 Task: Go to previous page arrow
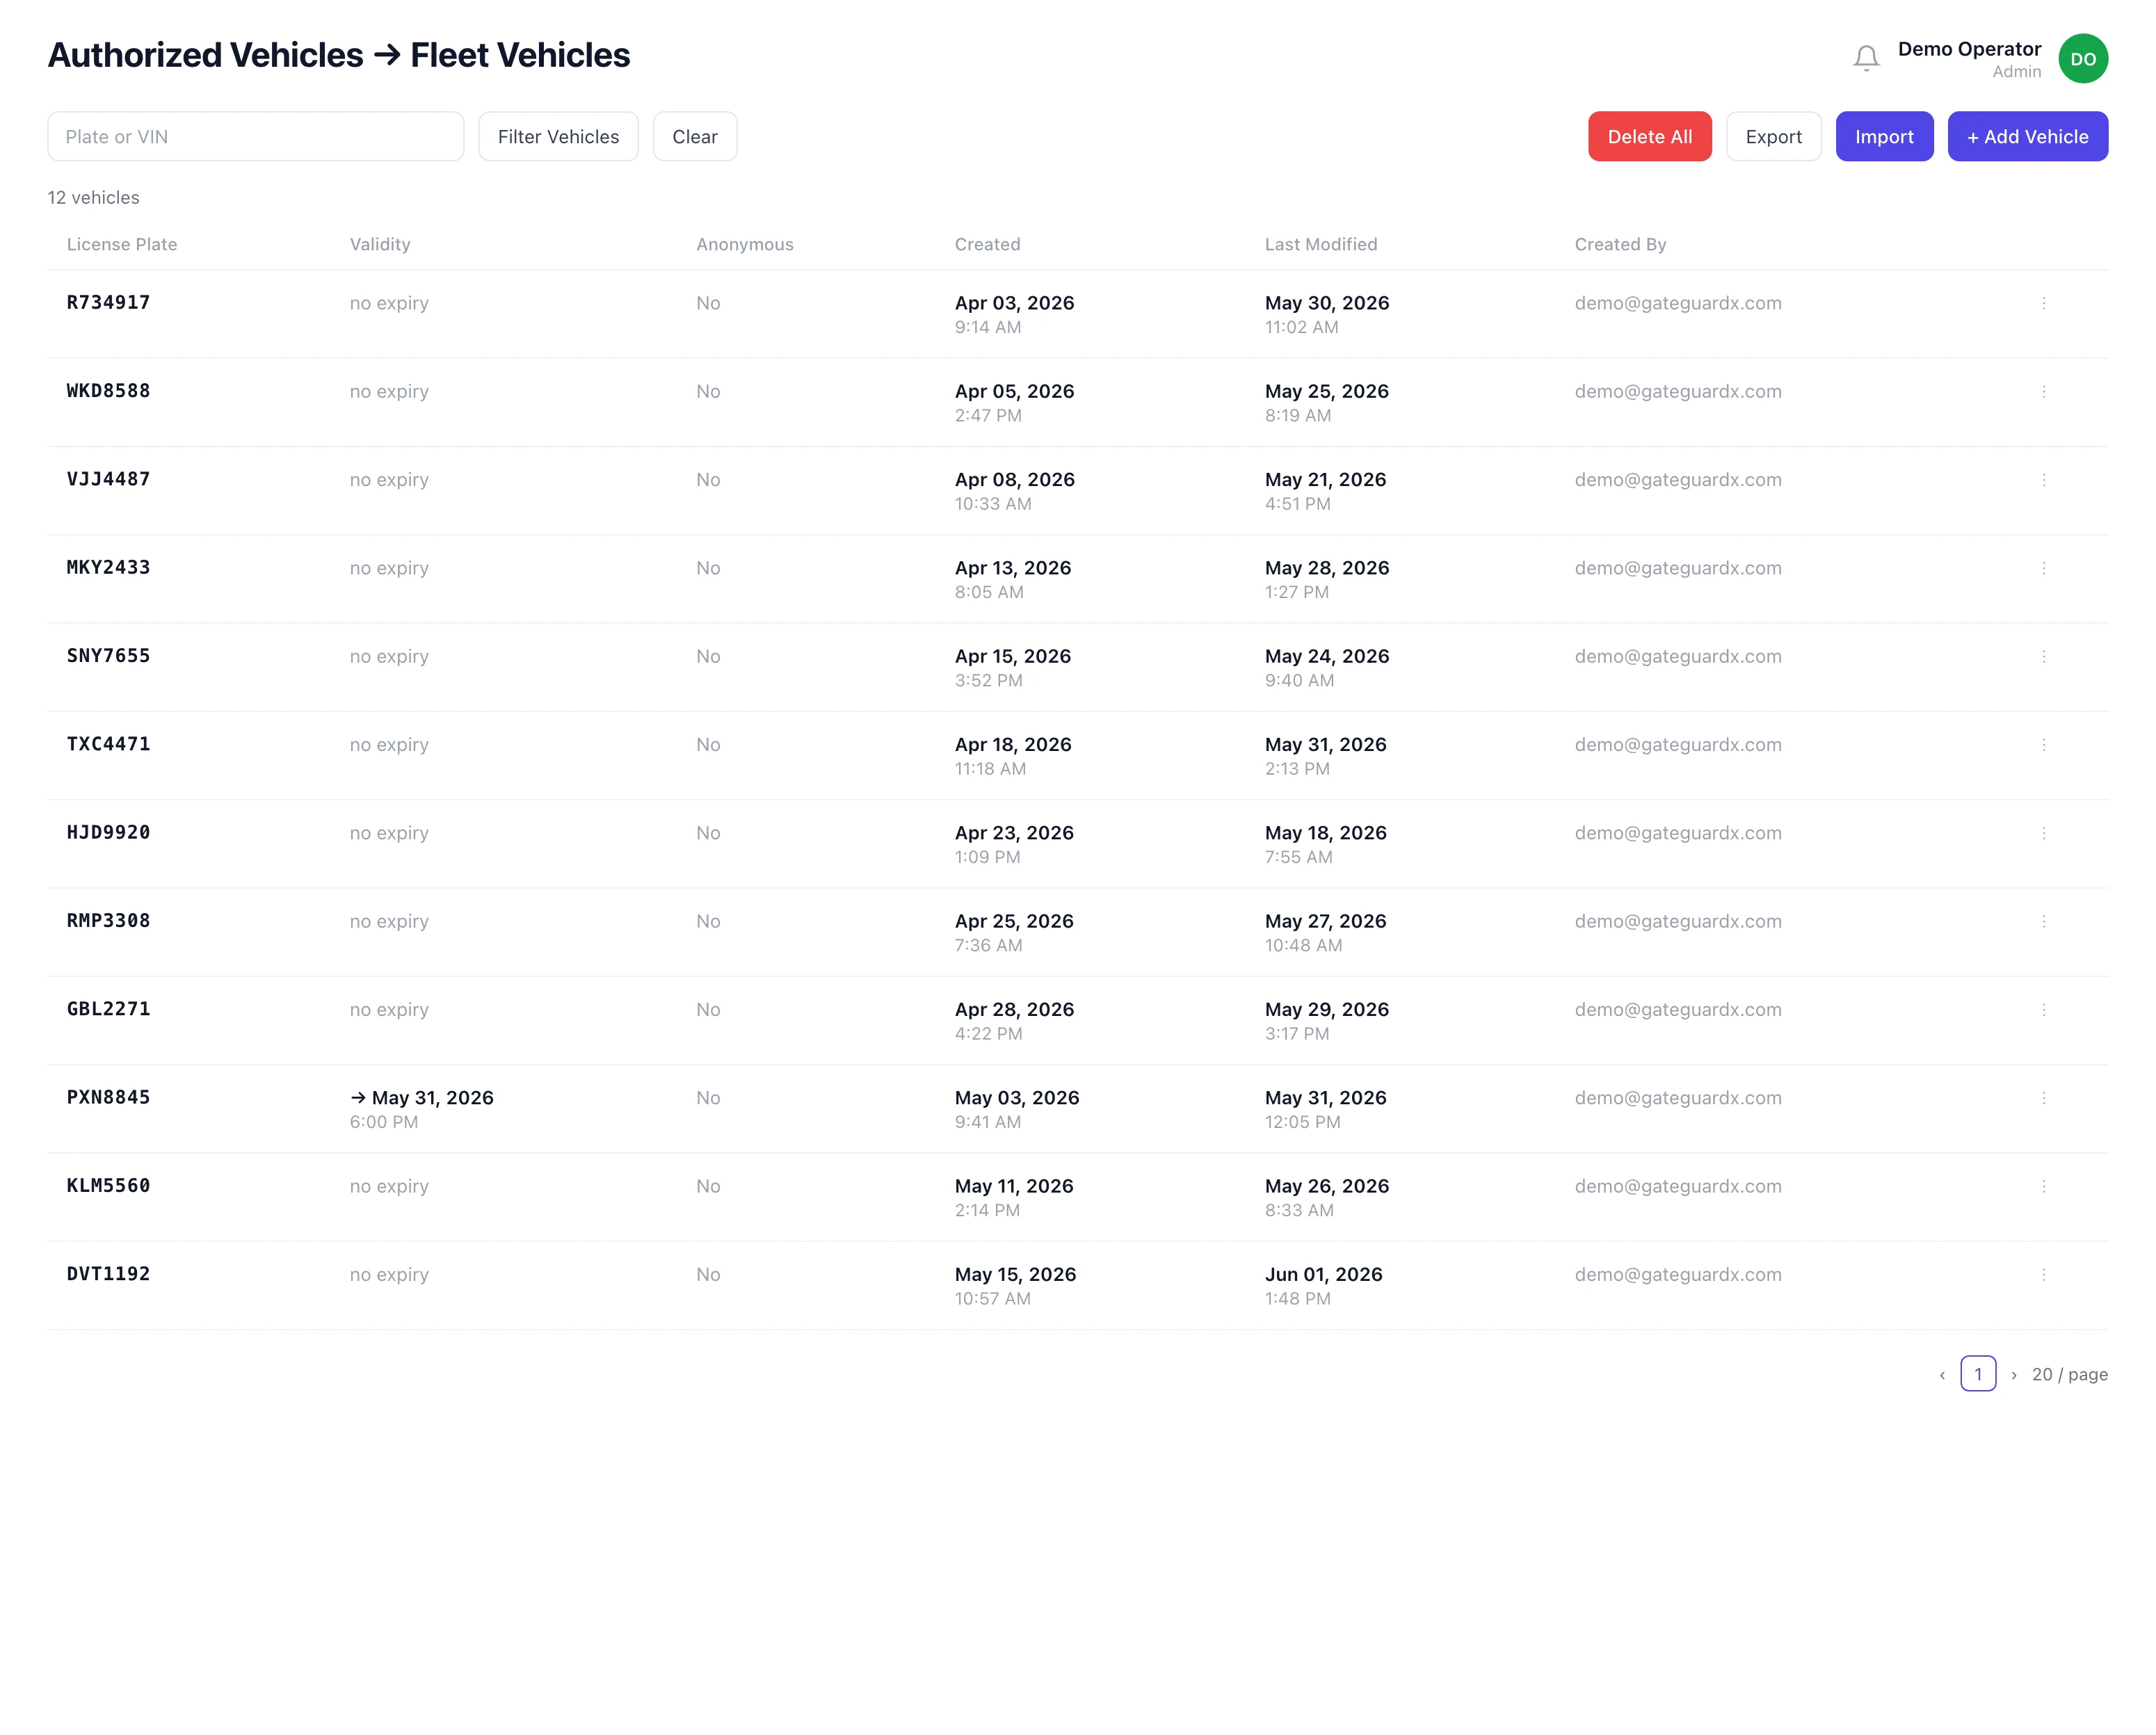tap(1942, 1375)
